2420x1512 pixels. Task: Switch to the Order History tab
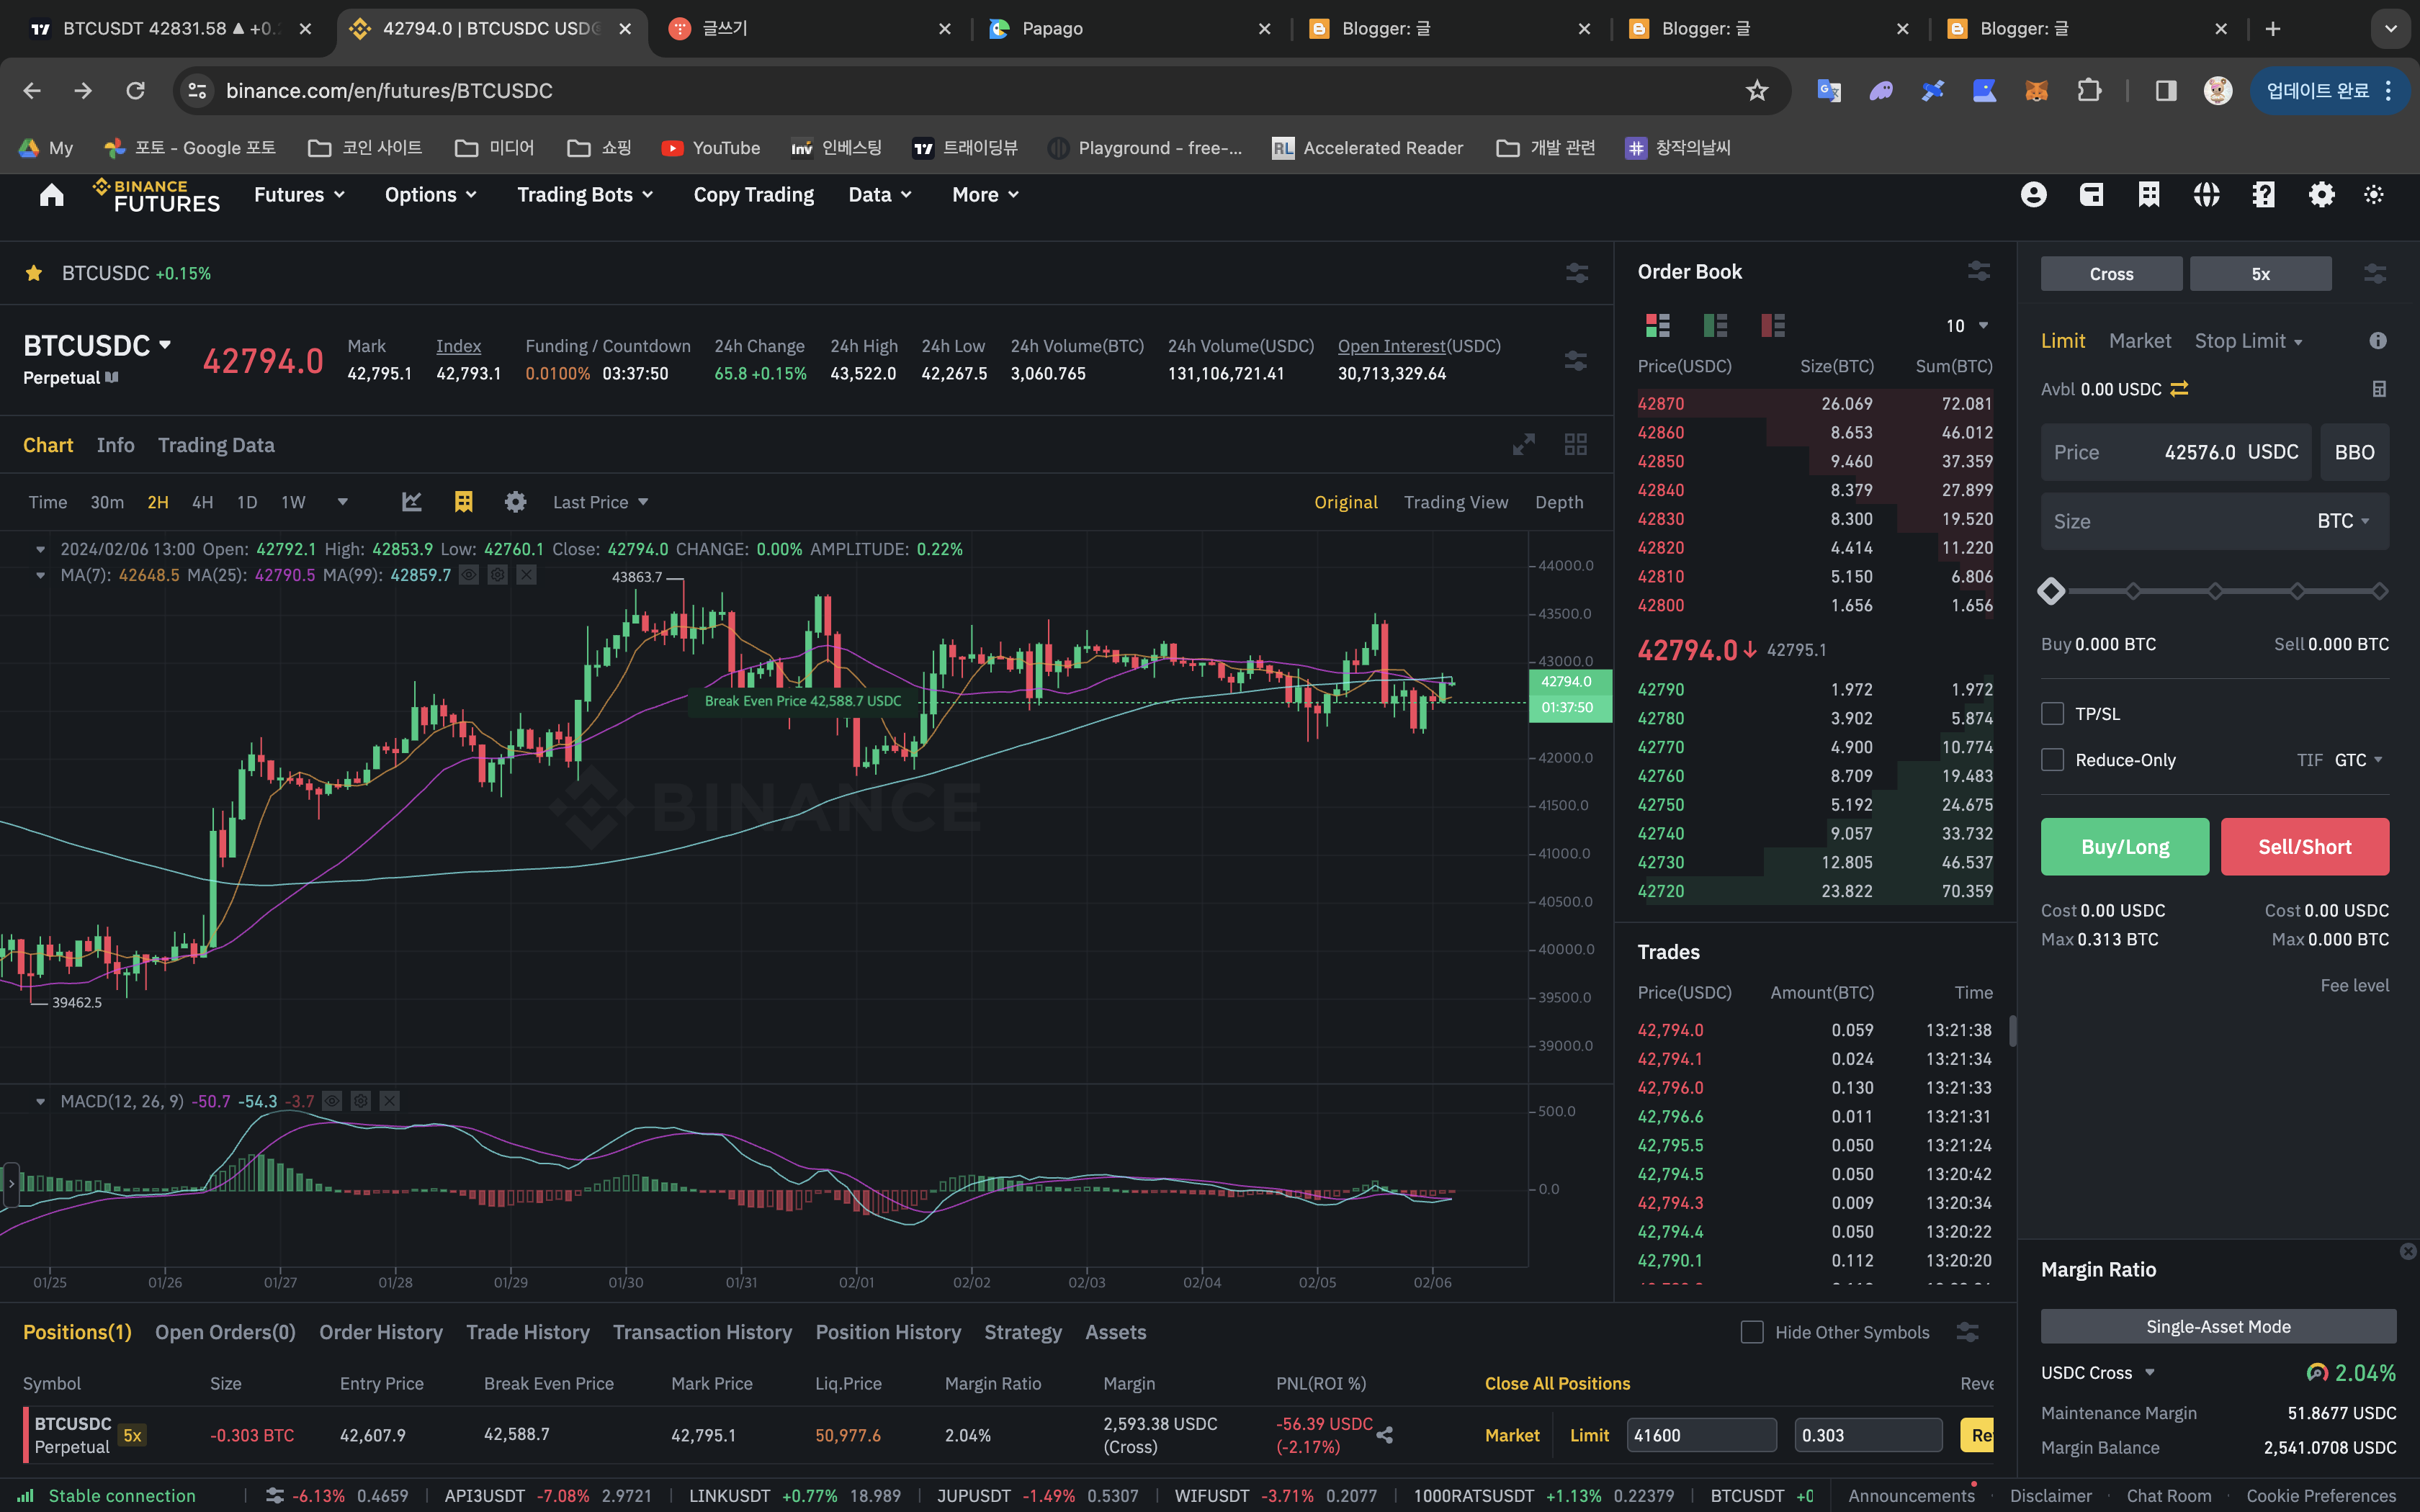(380, 1332)
